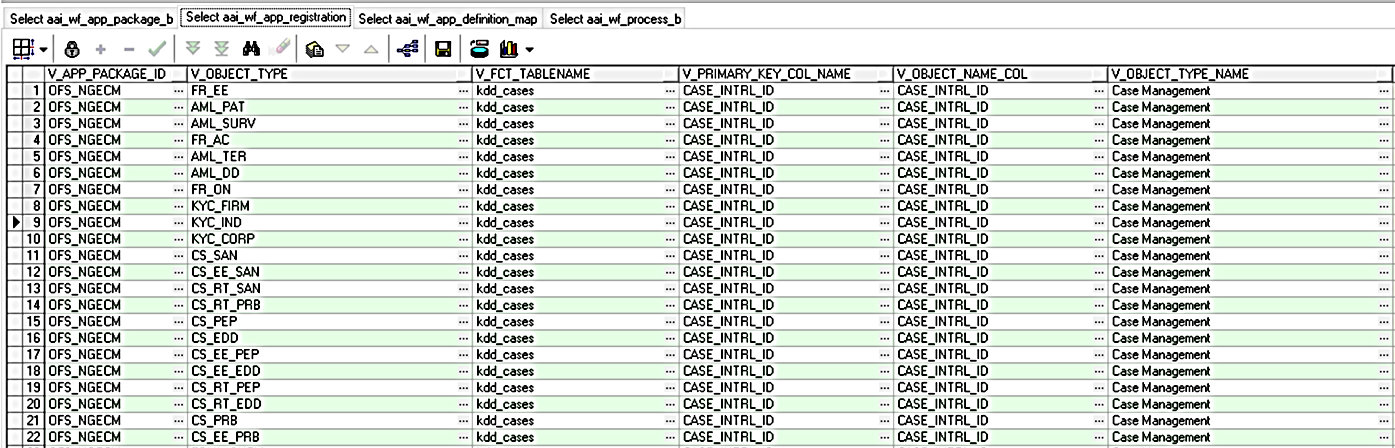Click the chart graph icon
The height and width of the screenshot is (448, 1395).
click(x=507, y=48)
